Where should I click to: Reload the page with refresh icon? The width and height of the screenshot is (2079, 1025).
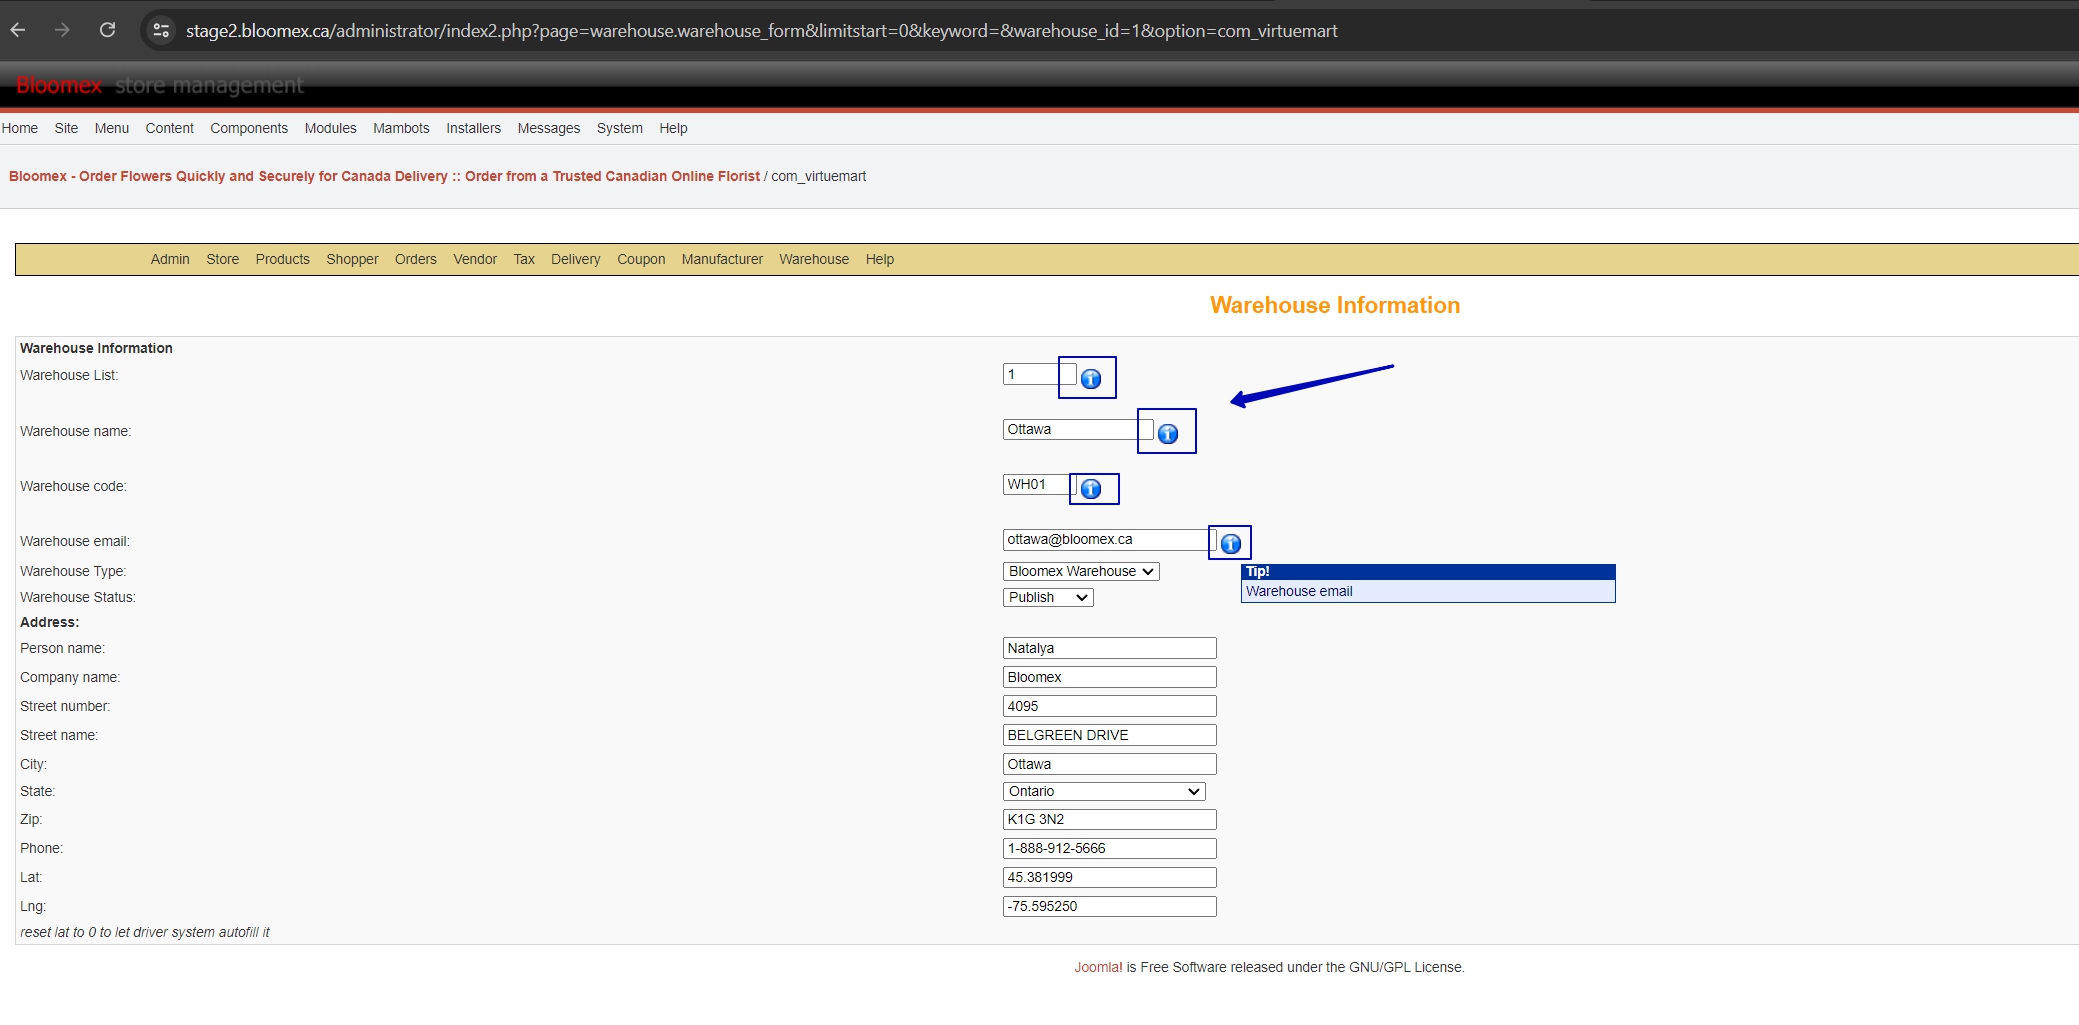[108, 30]
